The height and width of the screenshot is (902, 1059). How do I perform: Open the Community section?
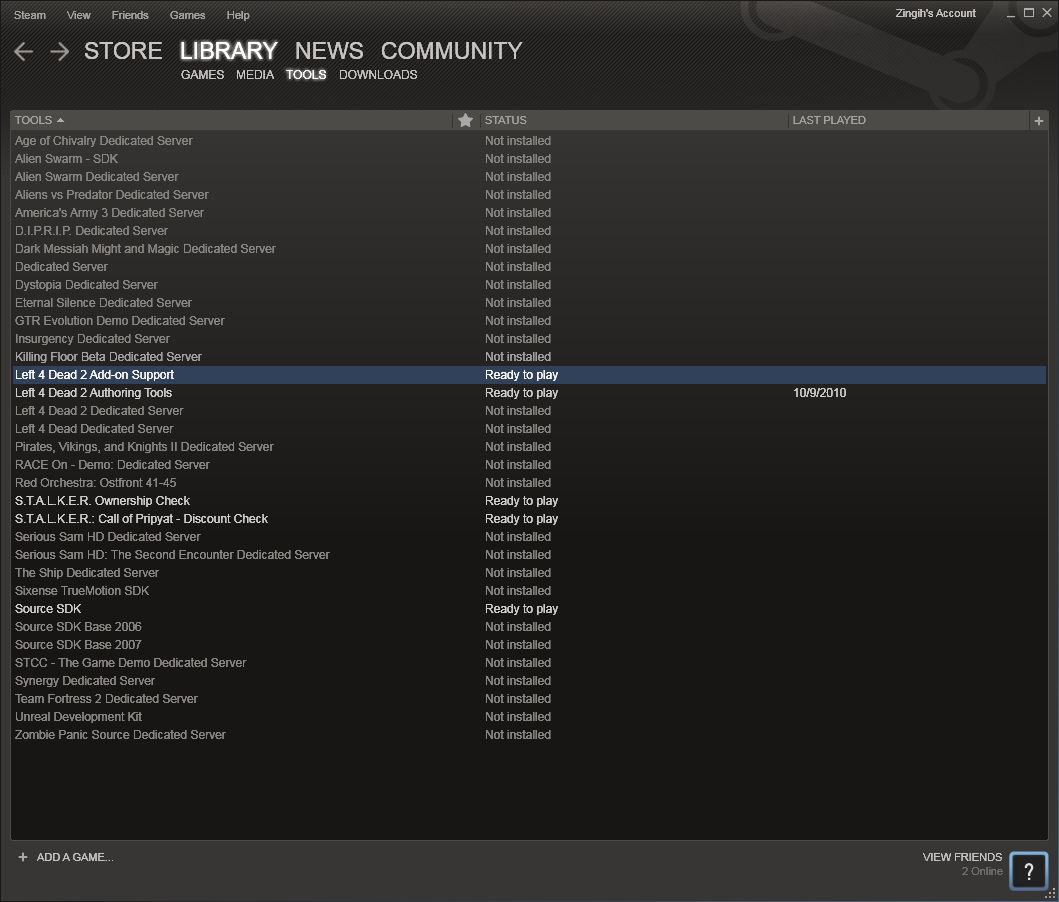pos(451,51)
